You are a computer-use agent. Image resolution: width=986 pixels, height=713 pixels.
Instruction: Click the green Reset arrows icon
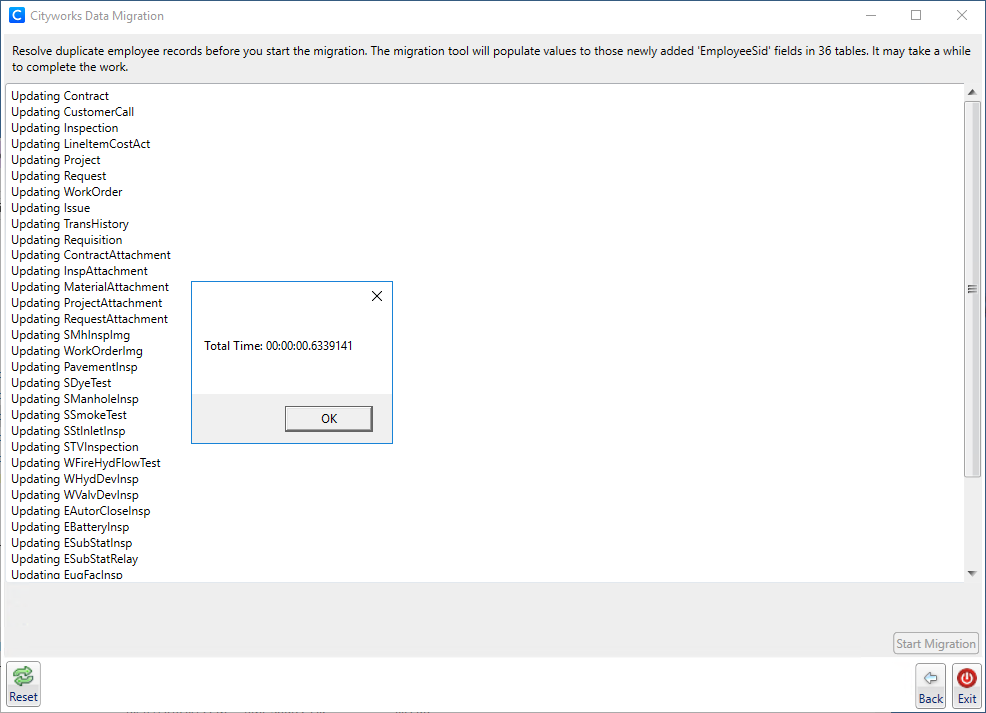point(23,677)
